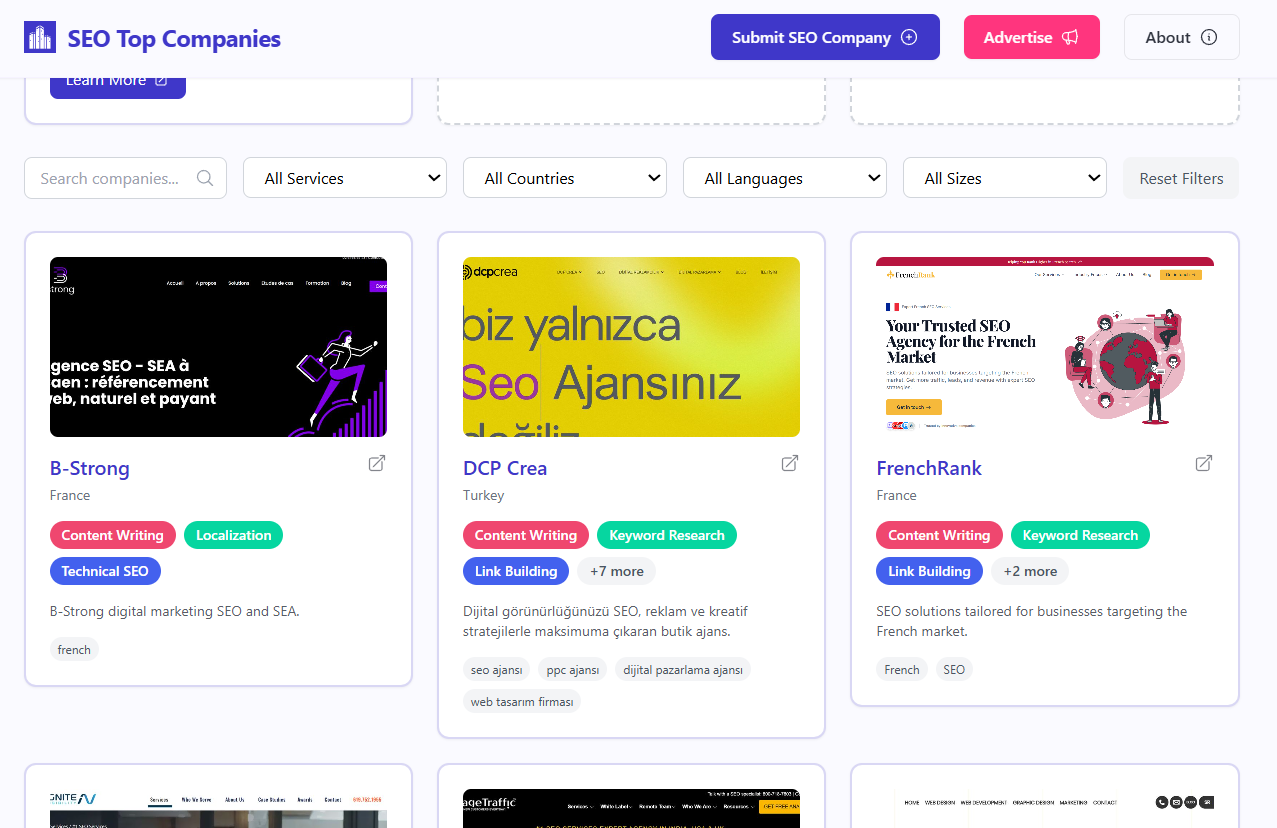Click DCP Crea's Turkish description text
Screen dimensions: 1277x828
605,621
